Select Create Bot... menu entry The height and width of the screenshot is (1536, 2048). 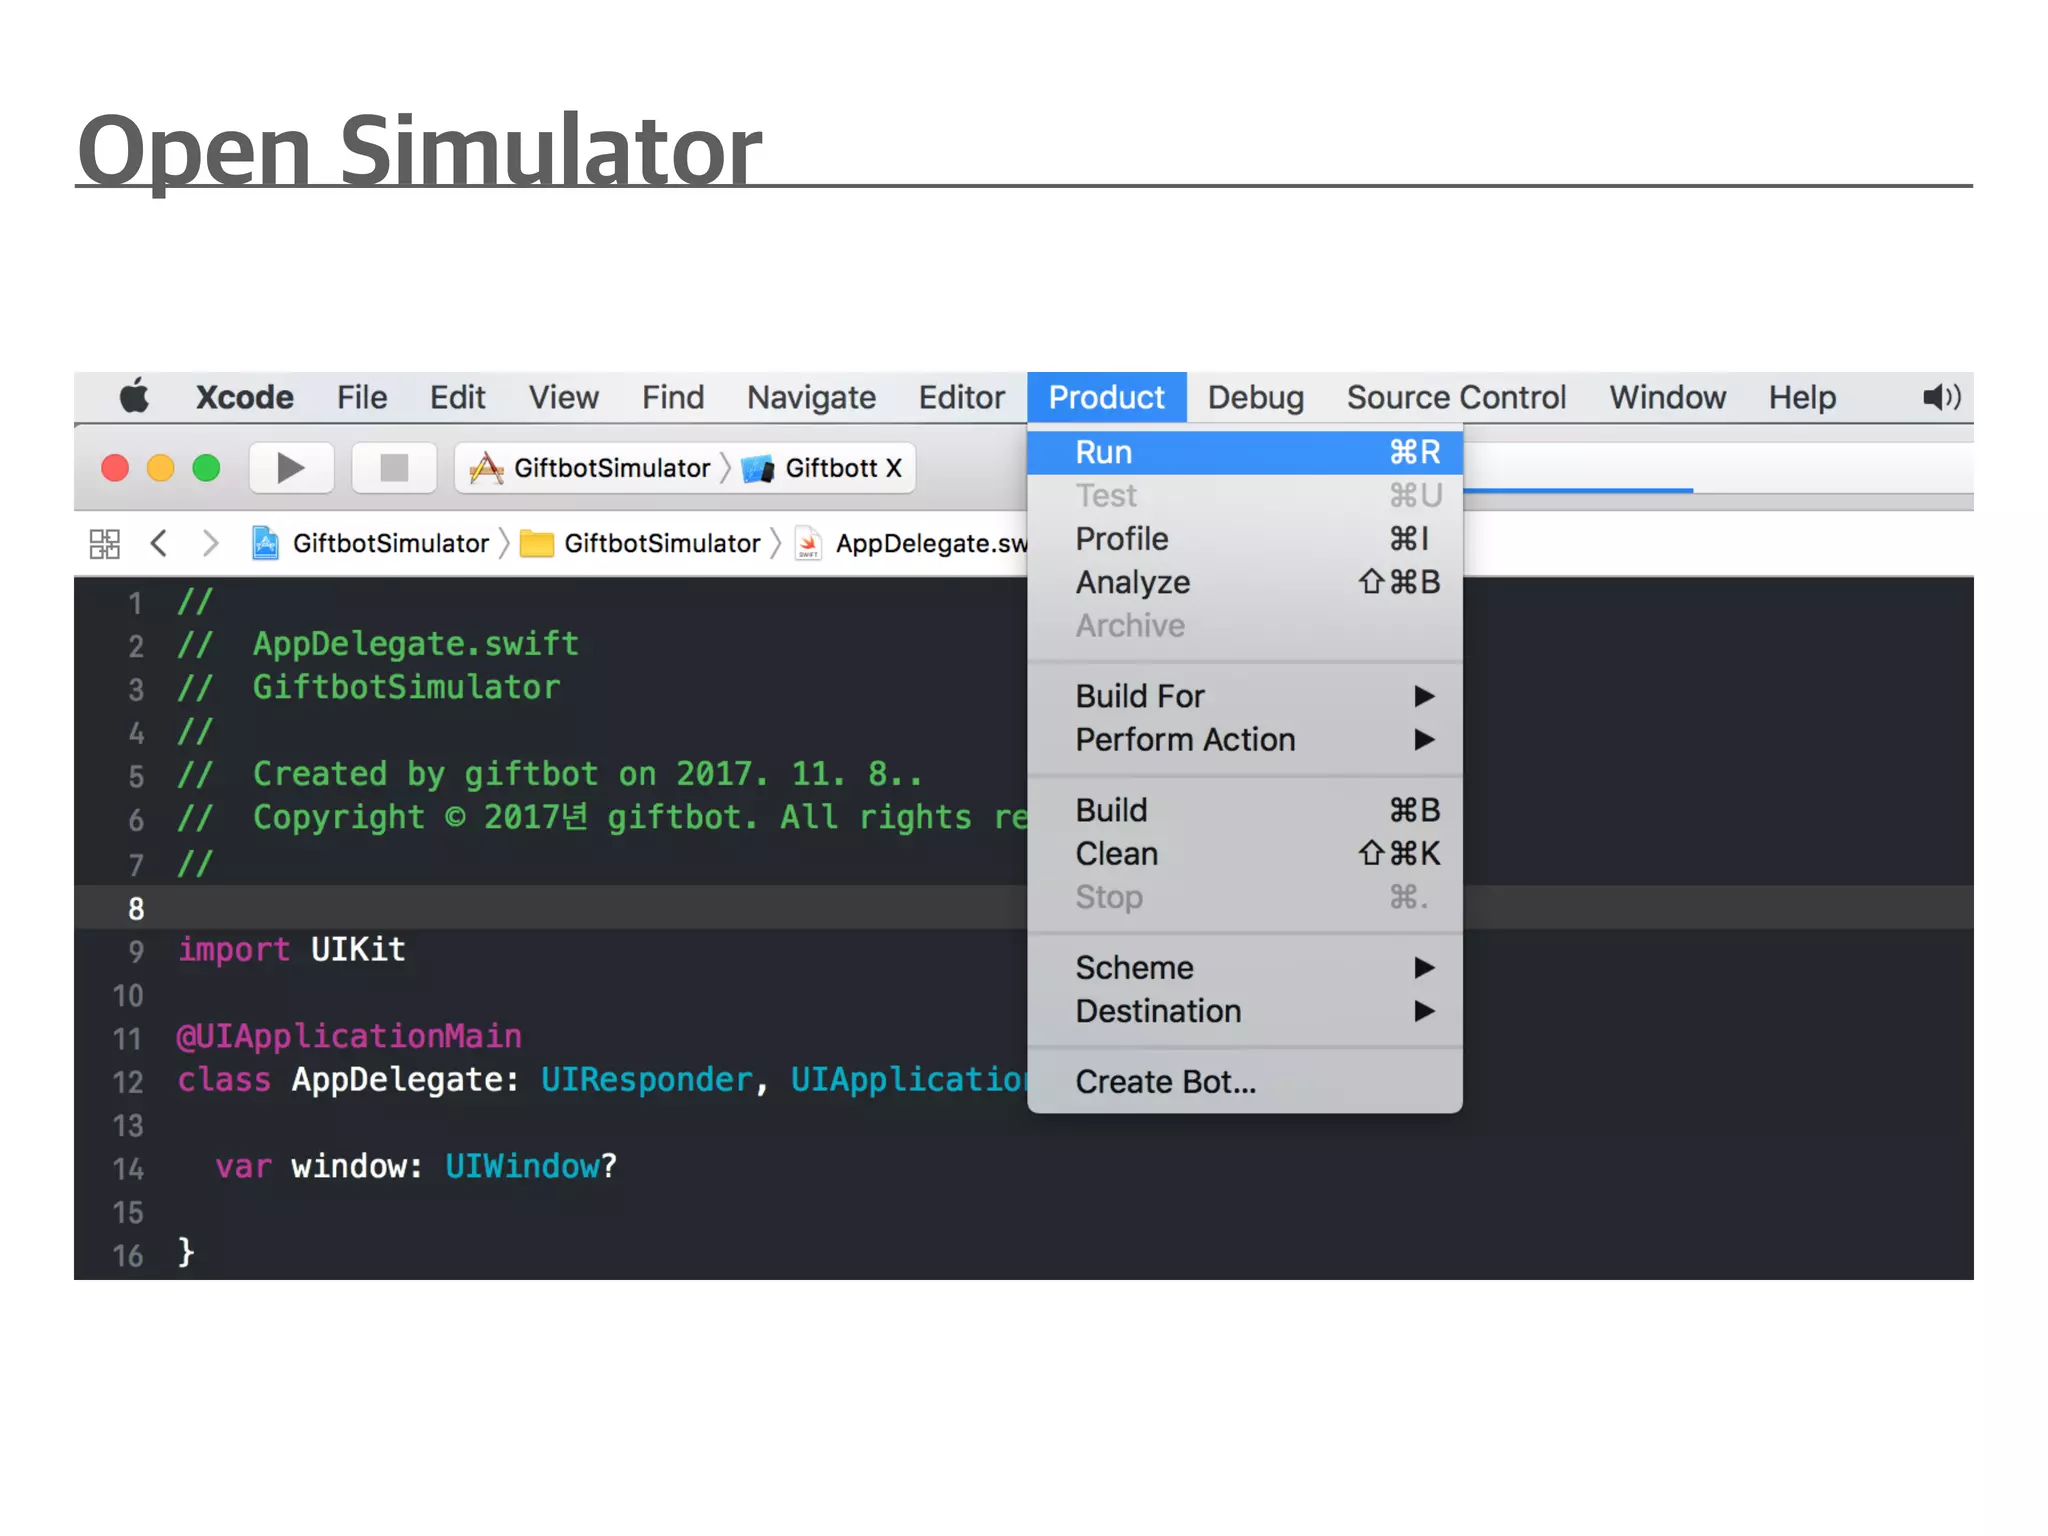click(1166, 1082)
